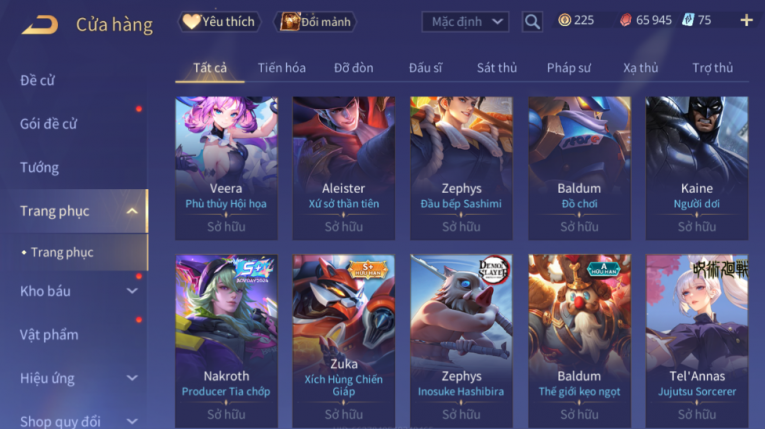Tap the gold coin balance icon
Viewport: 765px width, 429px height.
pyautogui.click(x=564, y=20)
